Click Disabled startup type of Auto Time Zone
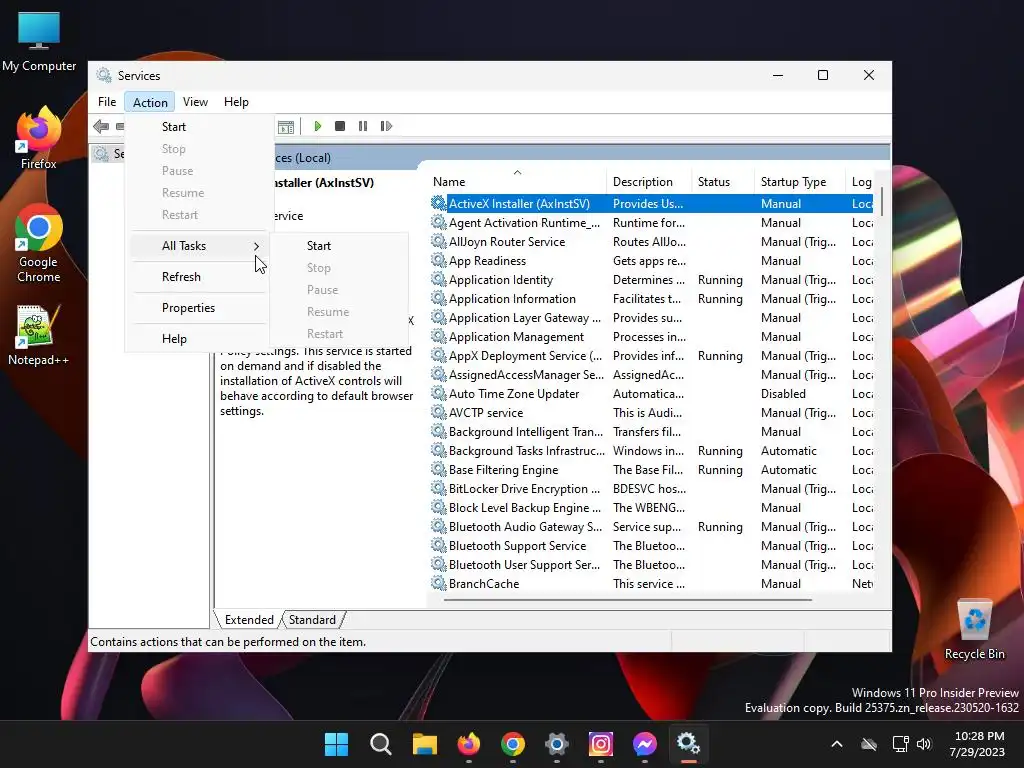Image resolution: width=1024 pixels, height=768 pixels. [x=783, y=394]
